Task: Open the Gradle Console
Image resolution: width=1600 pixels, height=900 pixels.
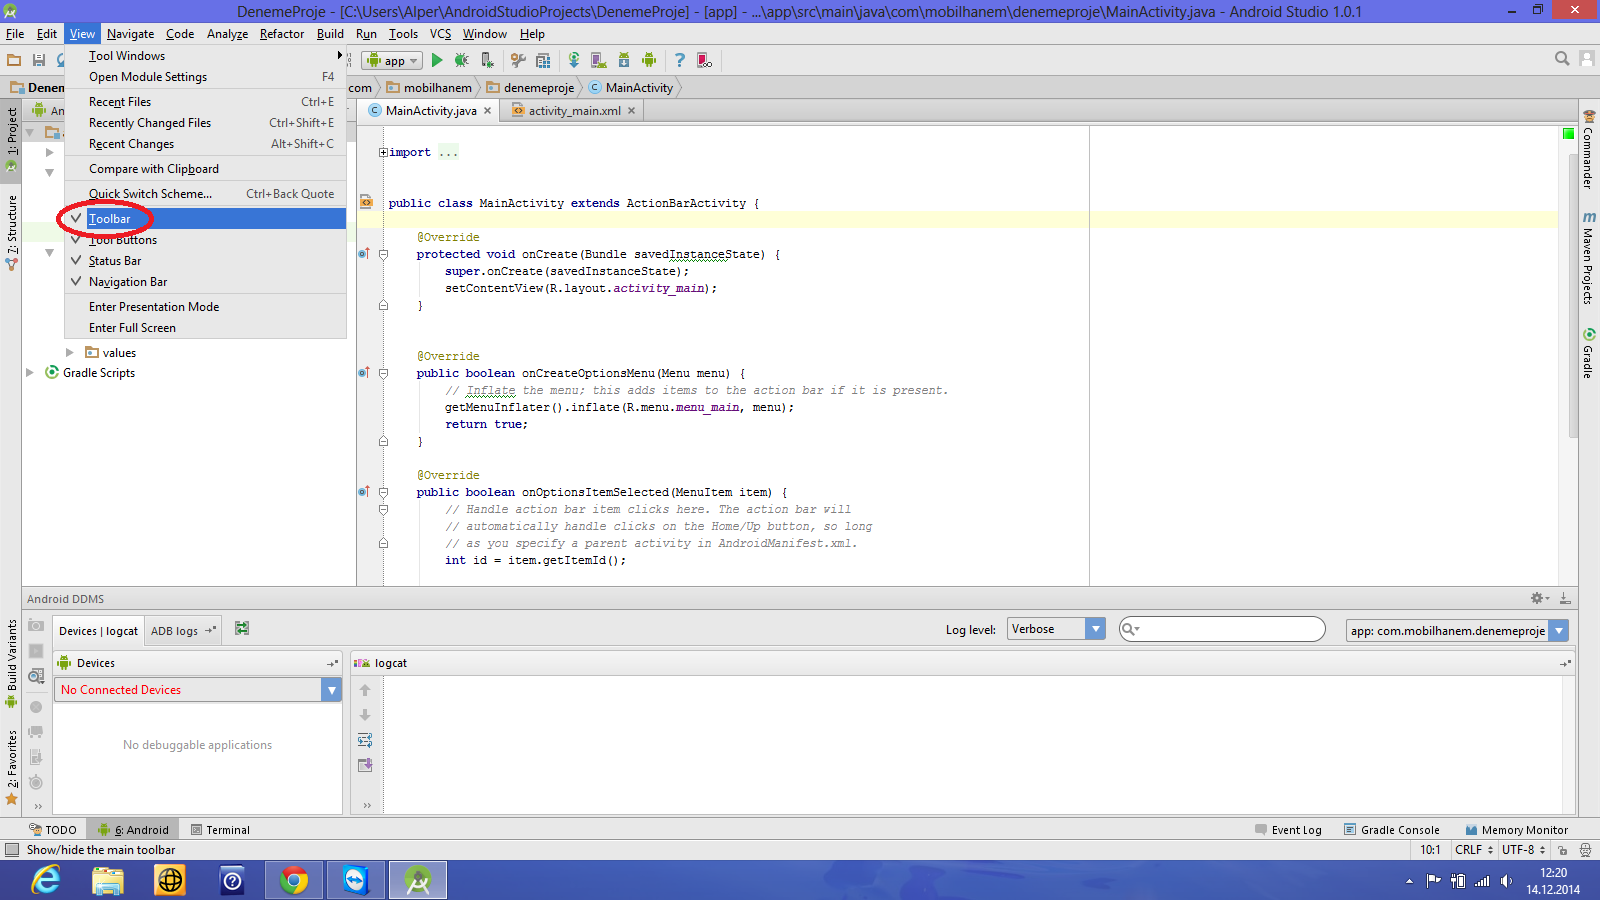Action: point(1391,830)
